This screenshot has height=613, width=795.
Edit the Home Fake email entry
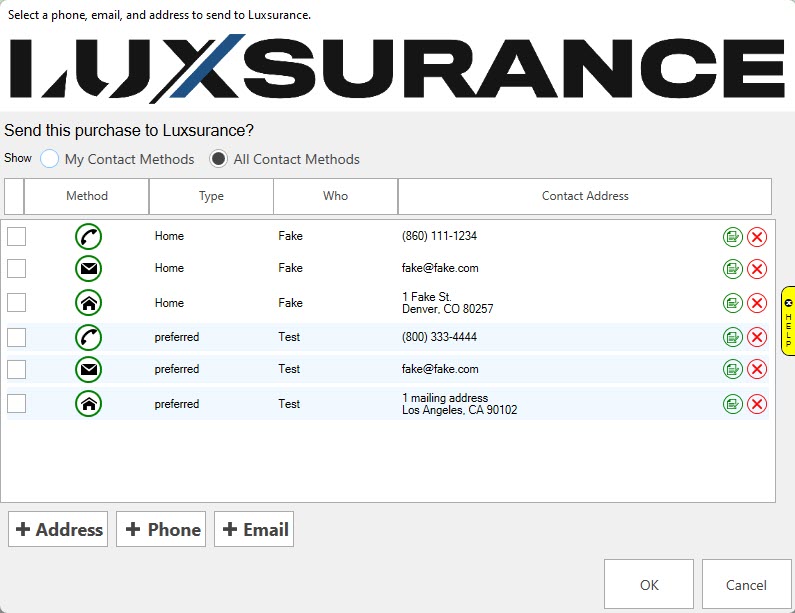pos(733,269)
